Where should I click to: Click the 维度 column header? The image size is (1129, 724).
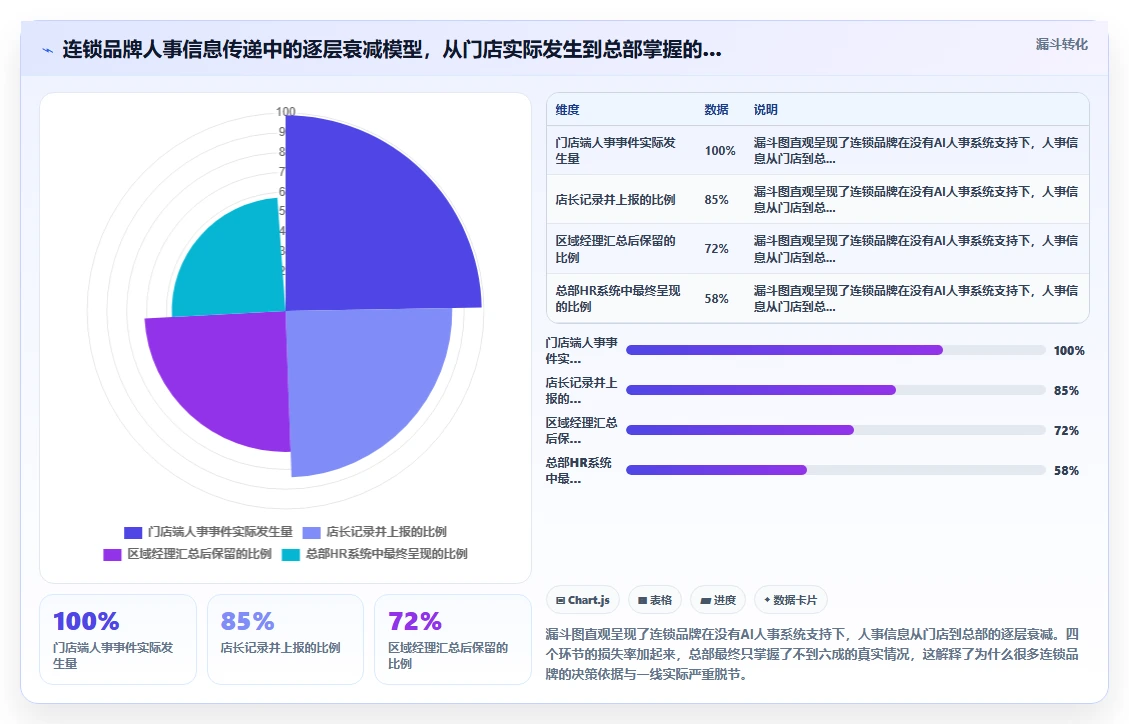coord(567,109)
